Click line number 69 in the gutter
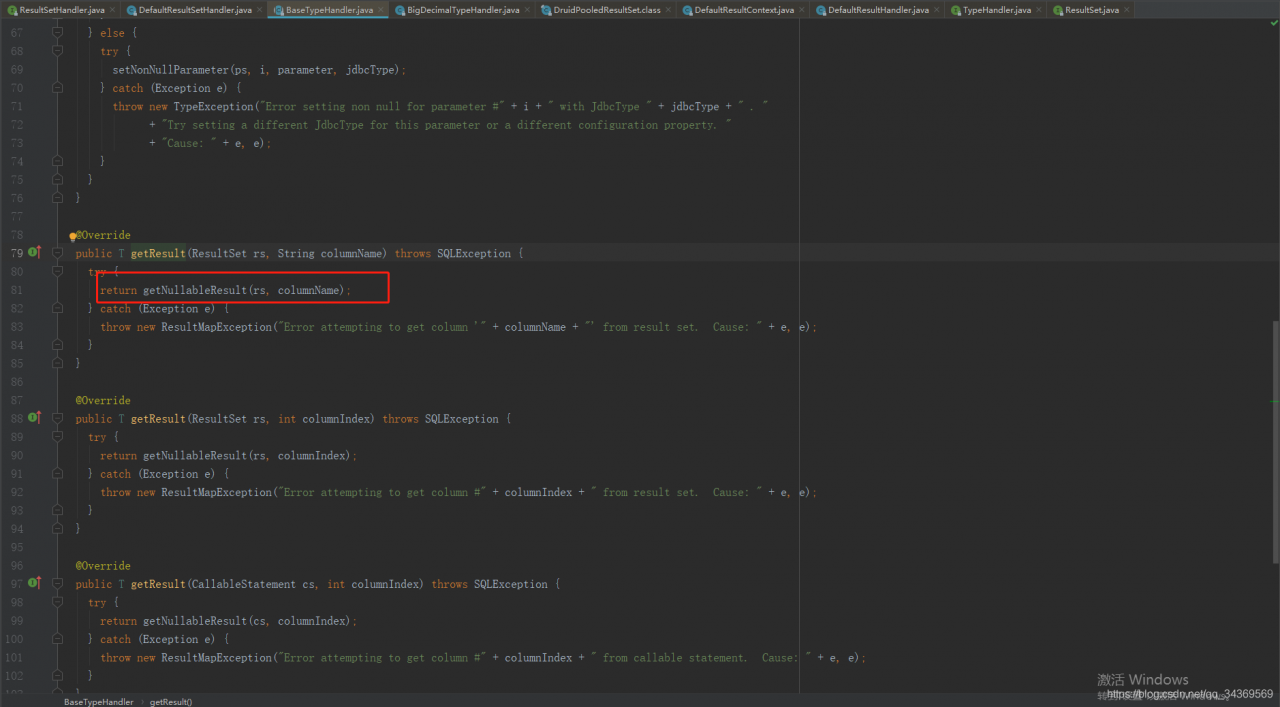This screenshot has height=707, width=1280. (x=16, y=70)
